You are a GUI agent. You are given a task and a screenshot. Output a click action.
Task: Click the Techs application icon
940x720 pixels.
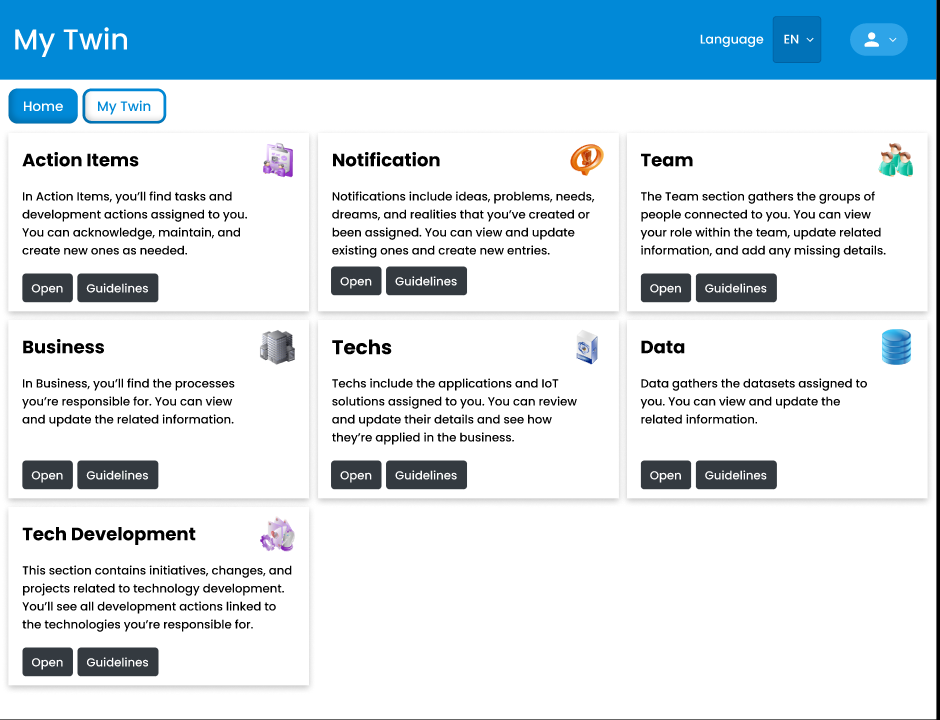click(587, 347)
